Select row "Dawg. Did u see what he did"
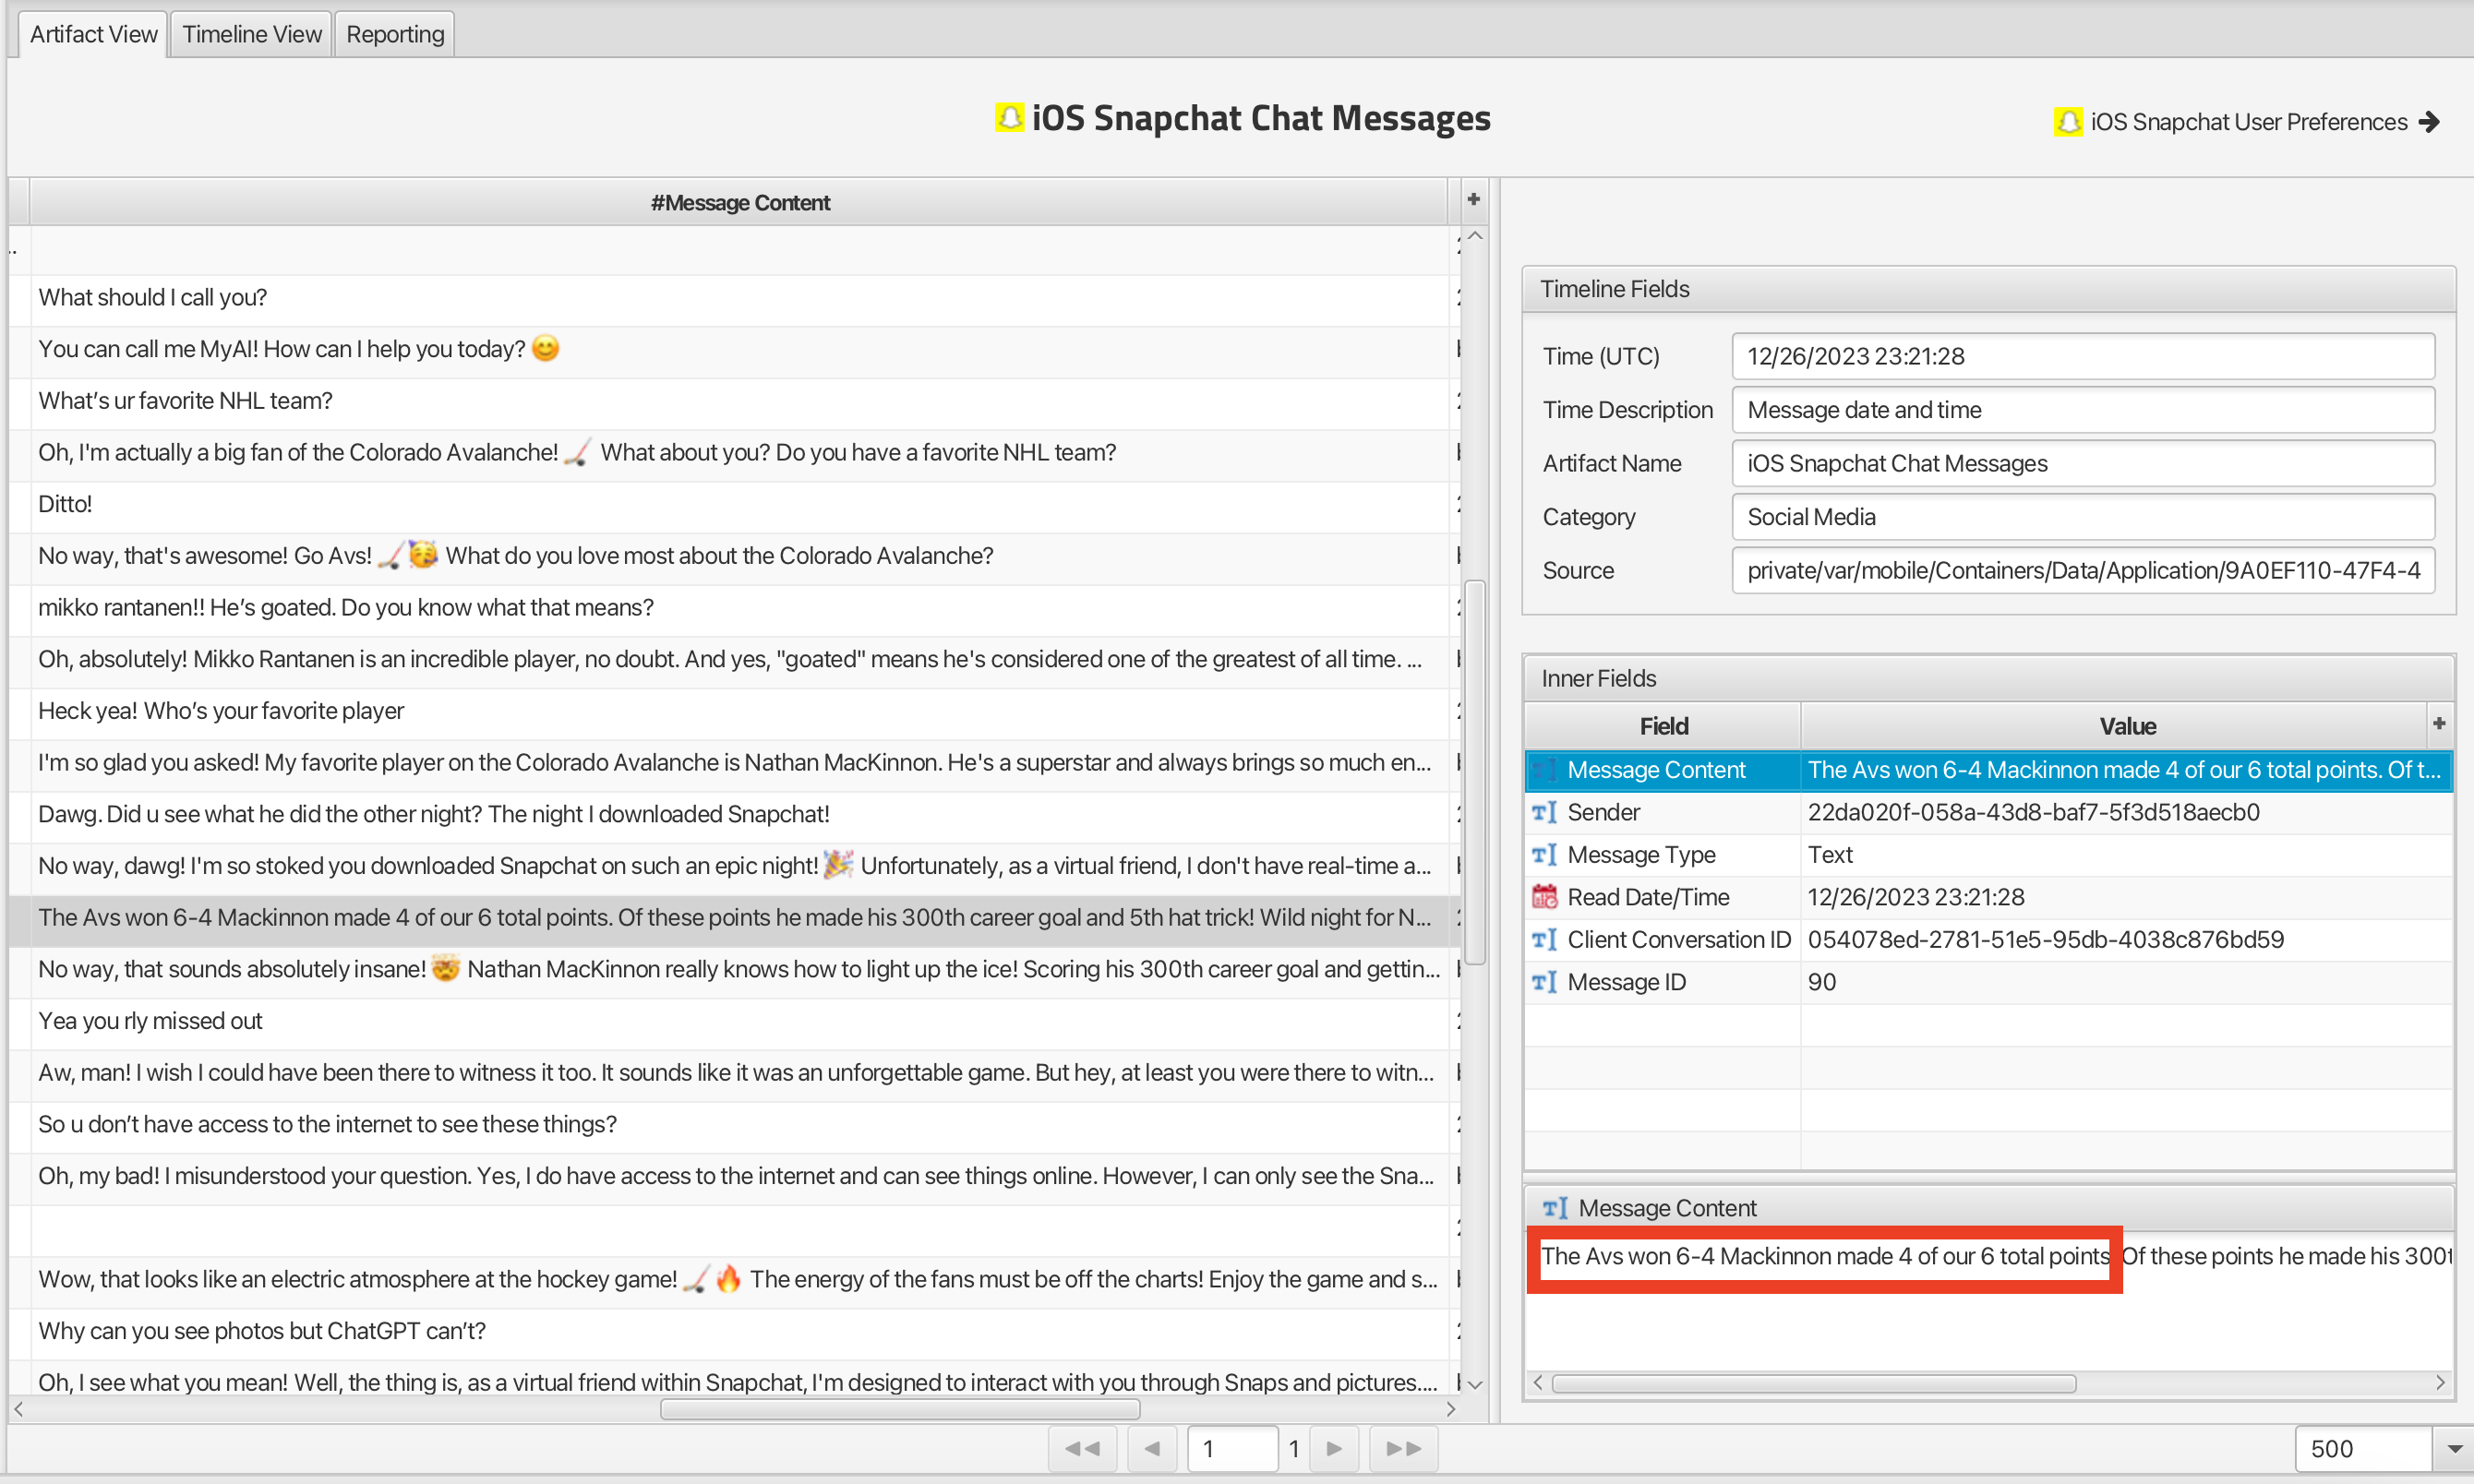 pos(740,814)
